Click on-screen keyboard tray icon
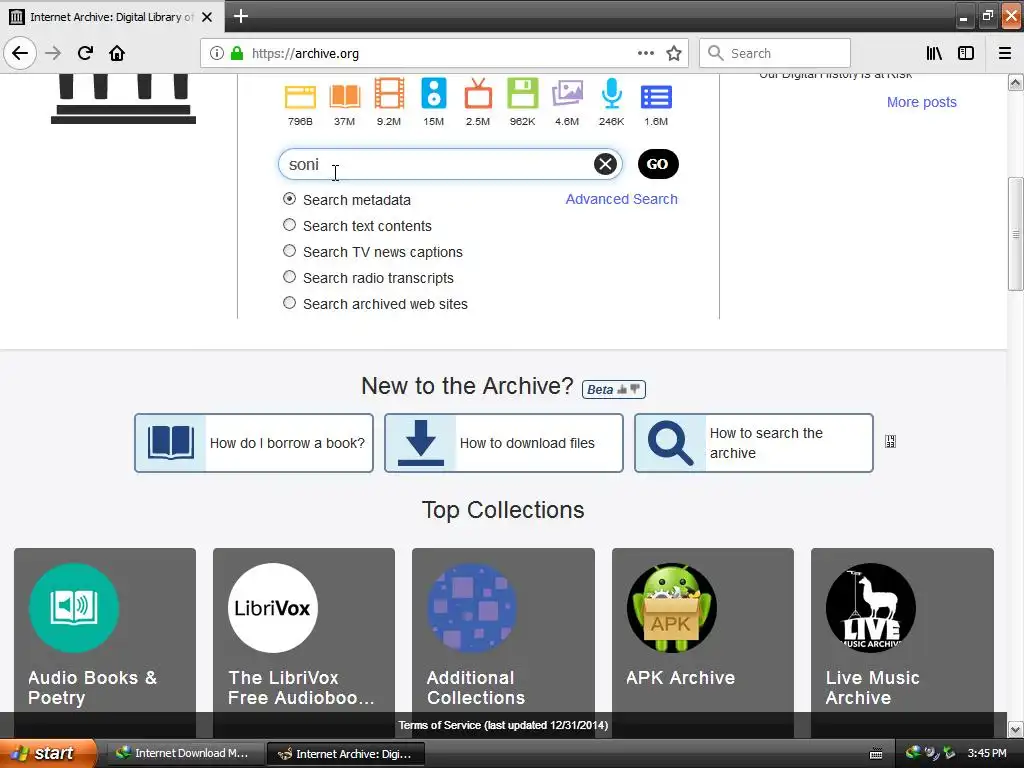Viewport: 1024px width, 768px height. point(876,754)
